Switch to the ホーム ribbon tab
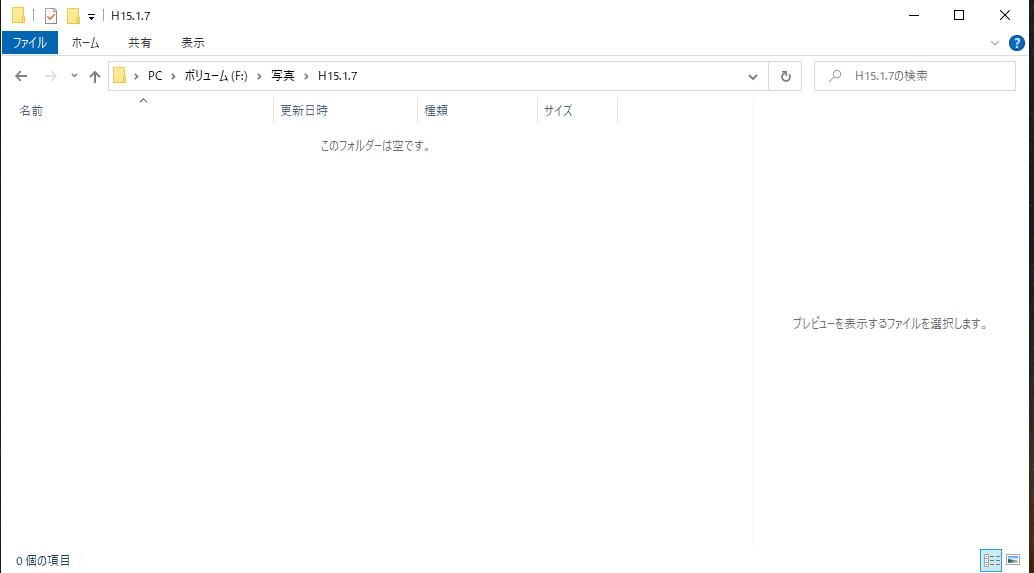Viewport: 1034px width, 573px height. tap(85, 43)
